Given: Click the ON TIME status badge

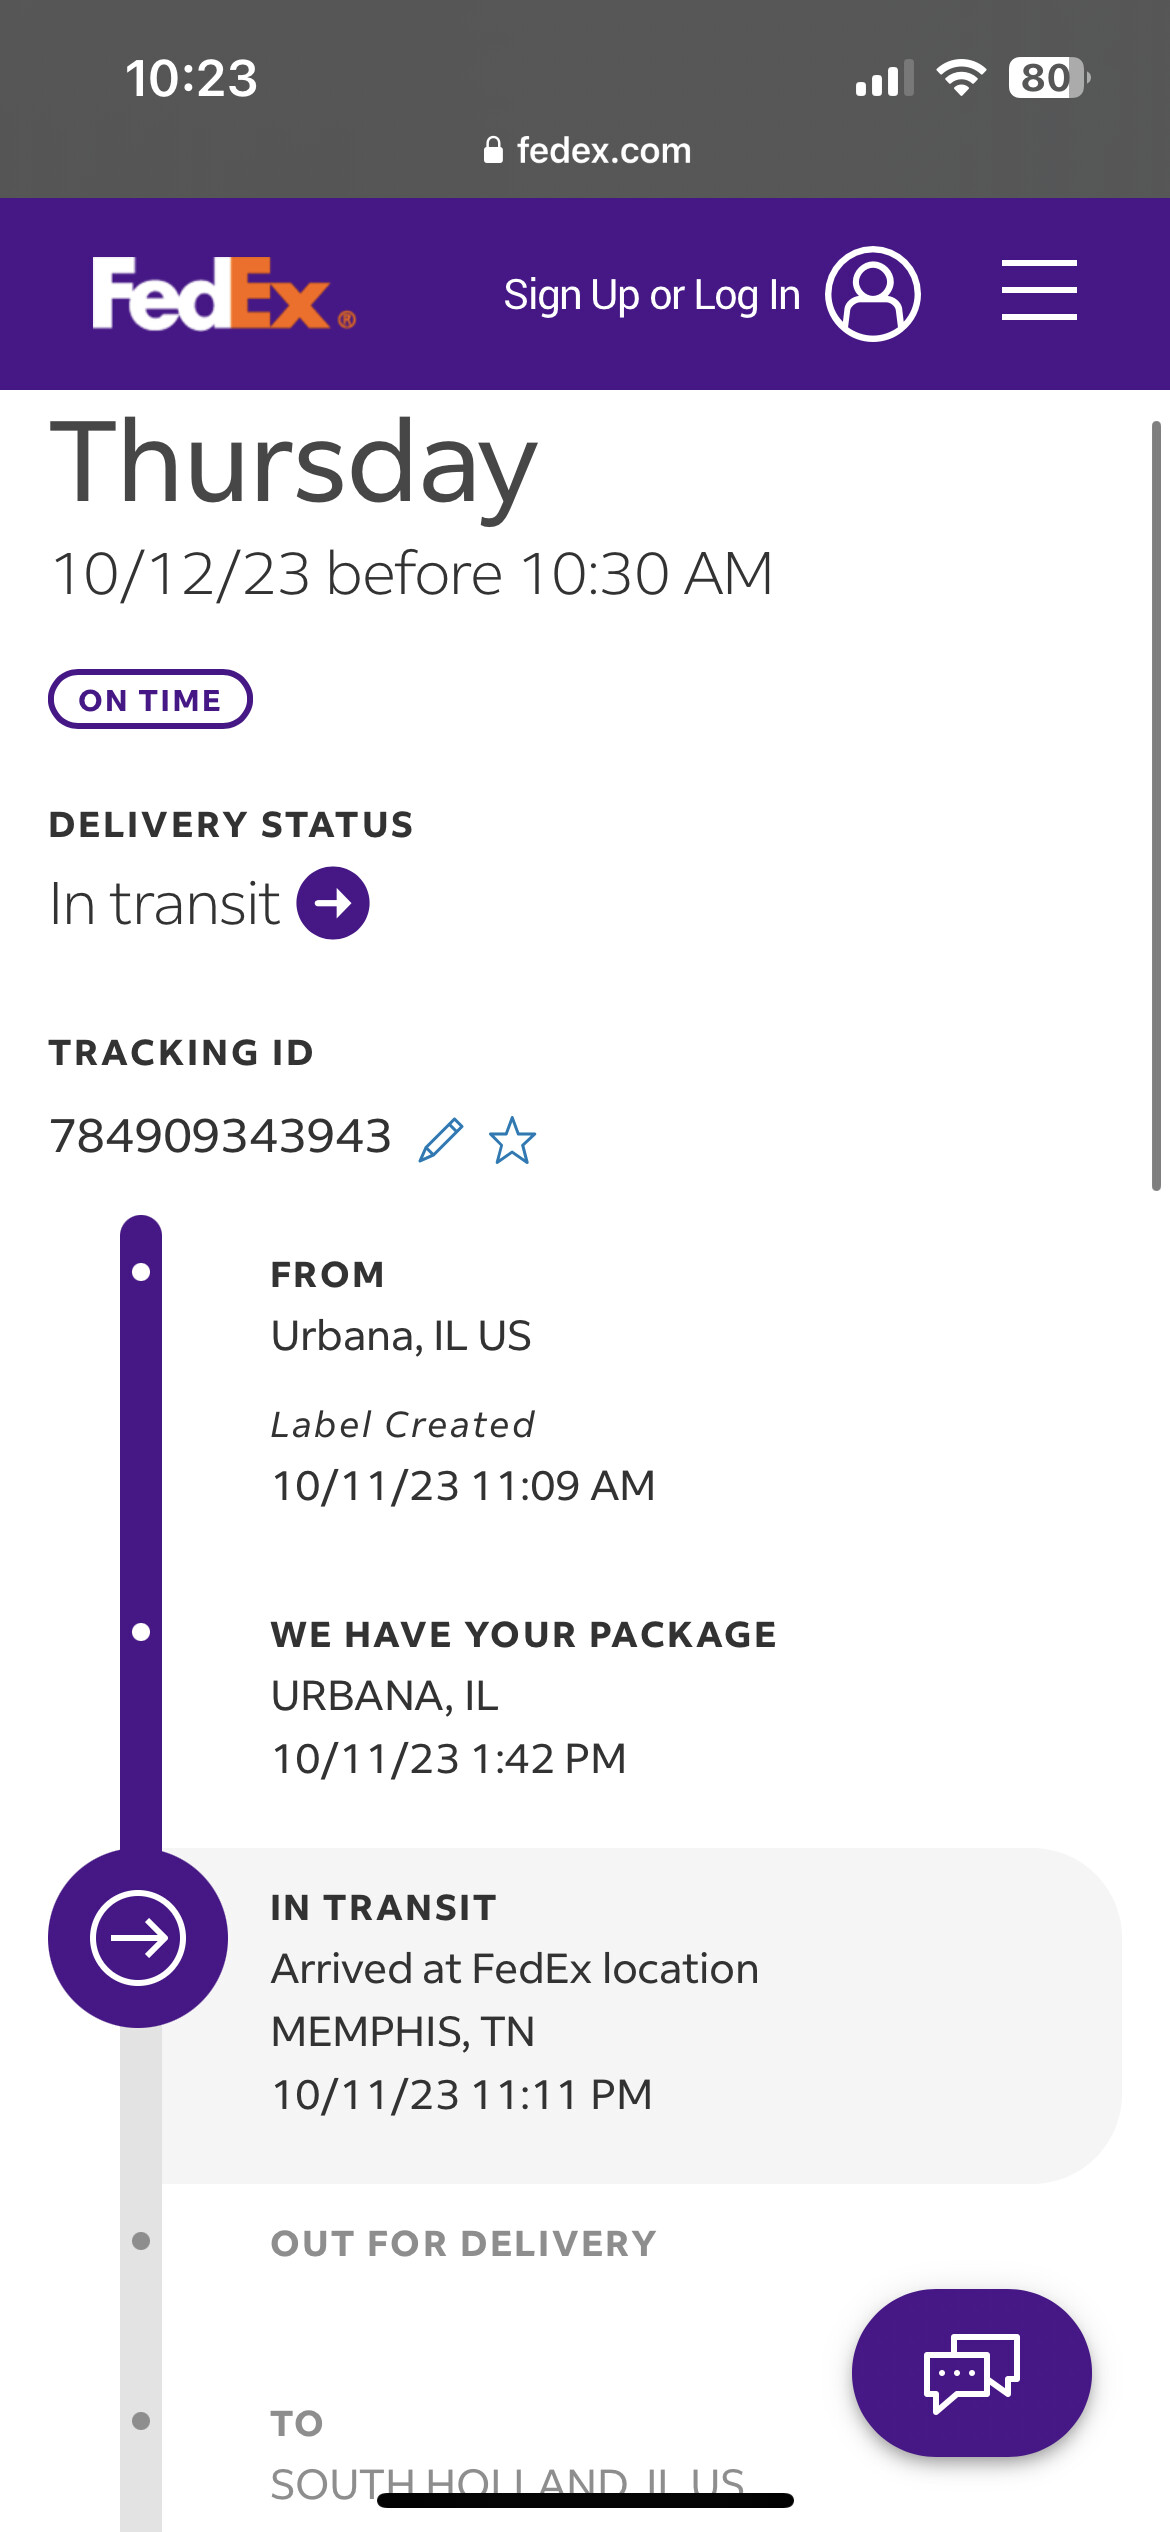Looking at the screenshot, I should pyautogui.click(x=150, y=700).
